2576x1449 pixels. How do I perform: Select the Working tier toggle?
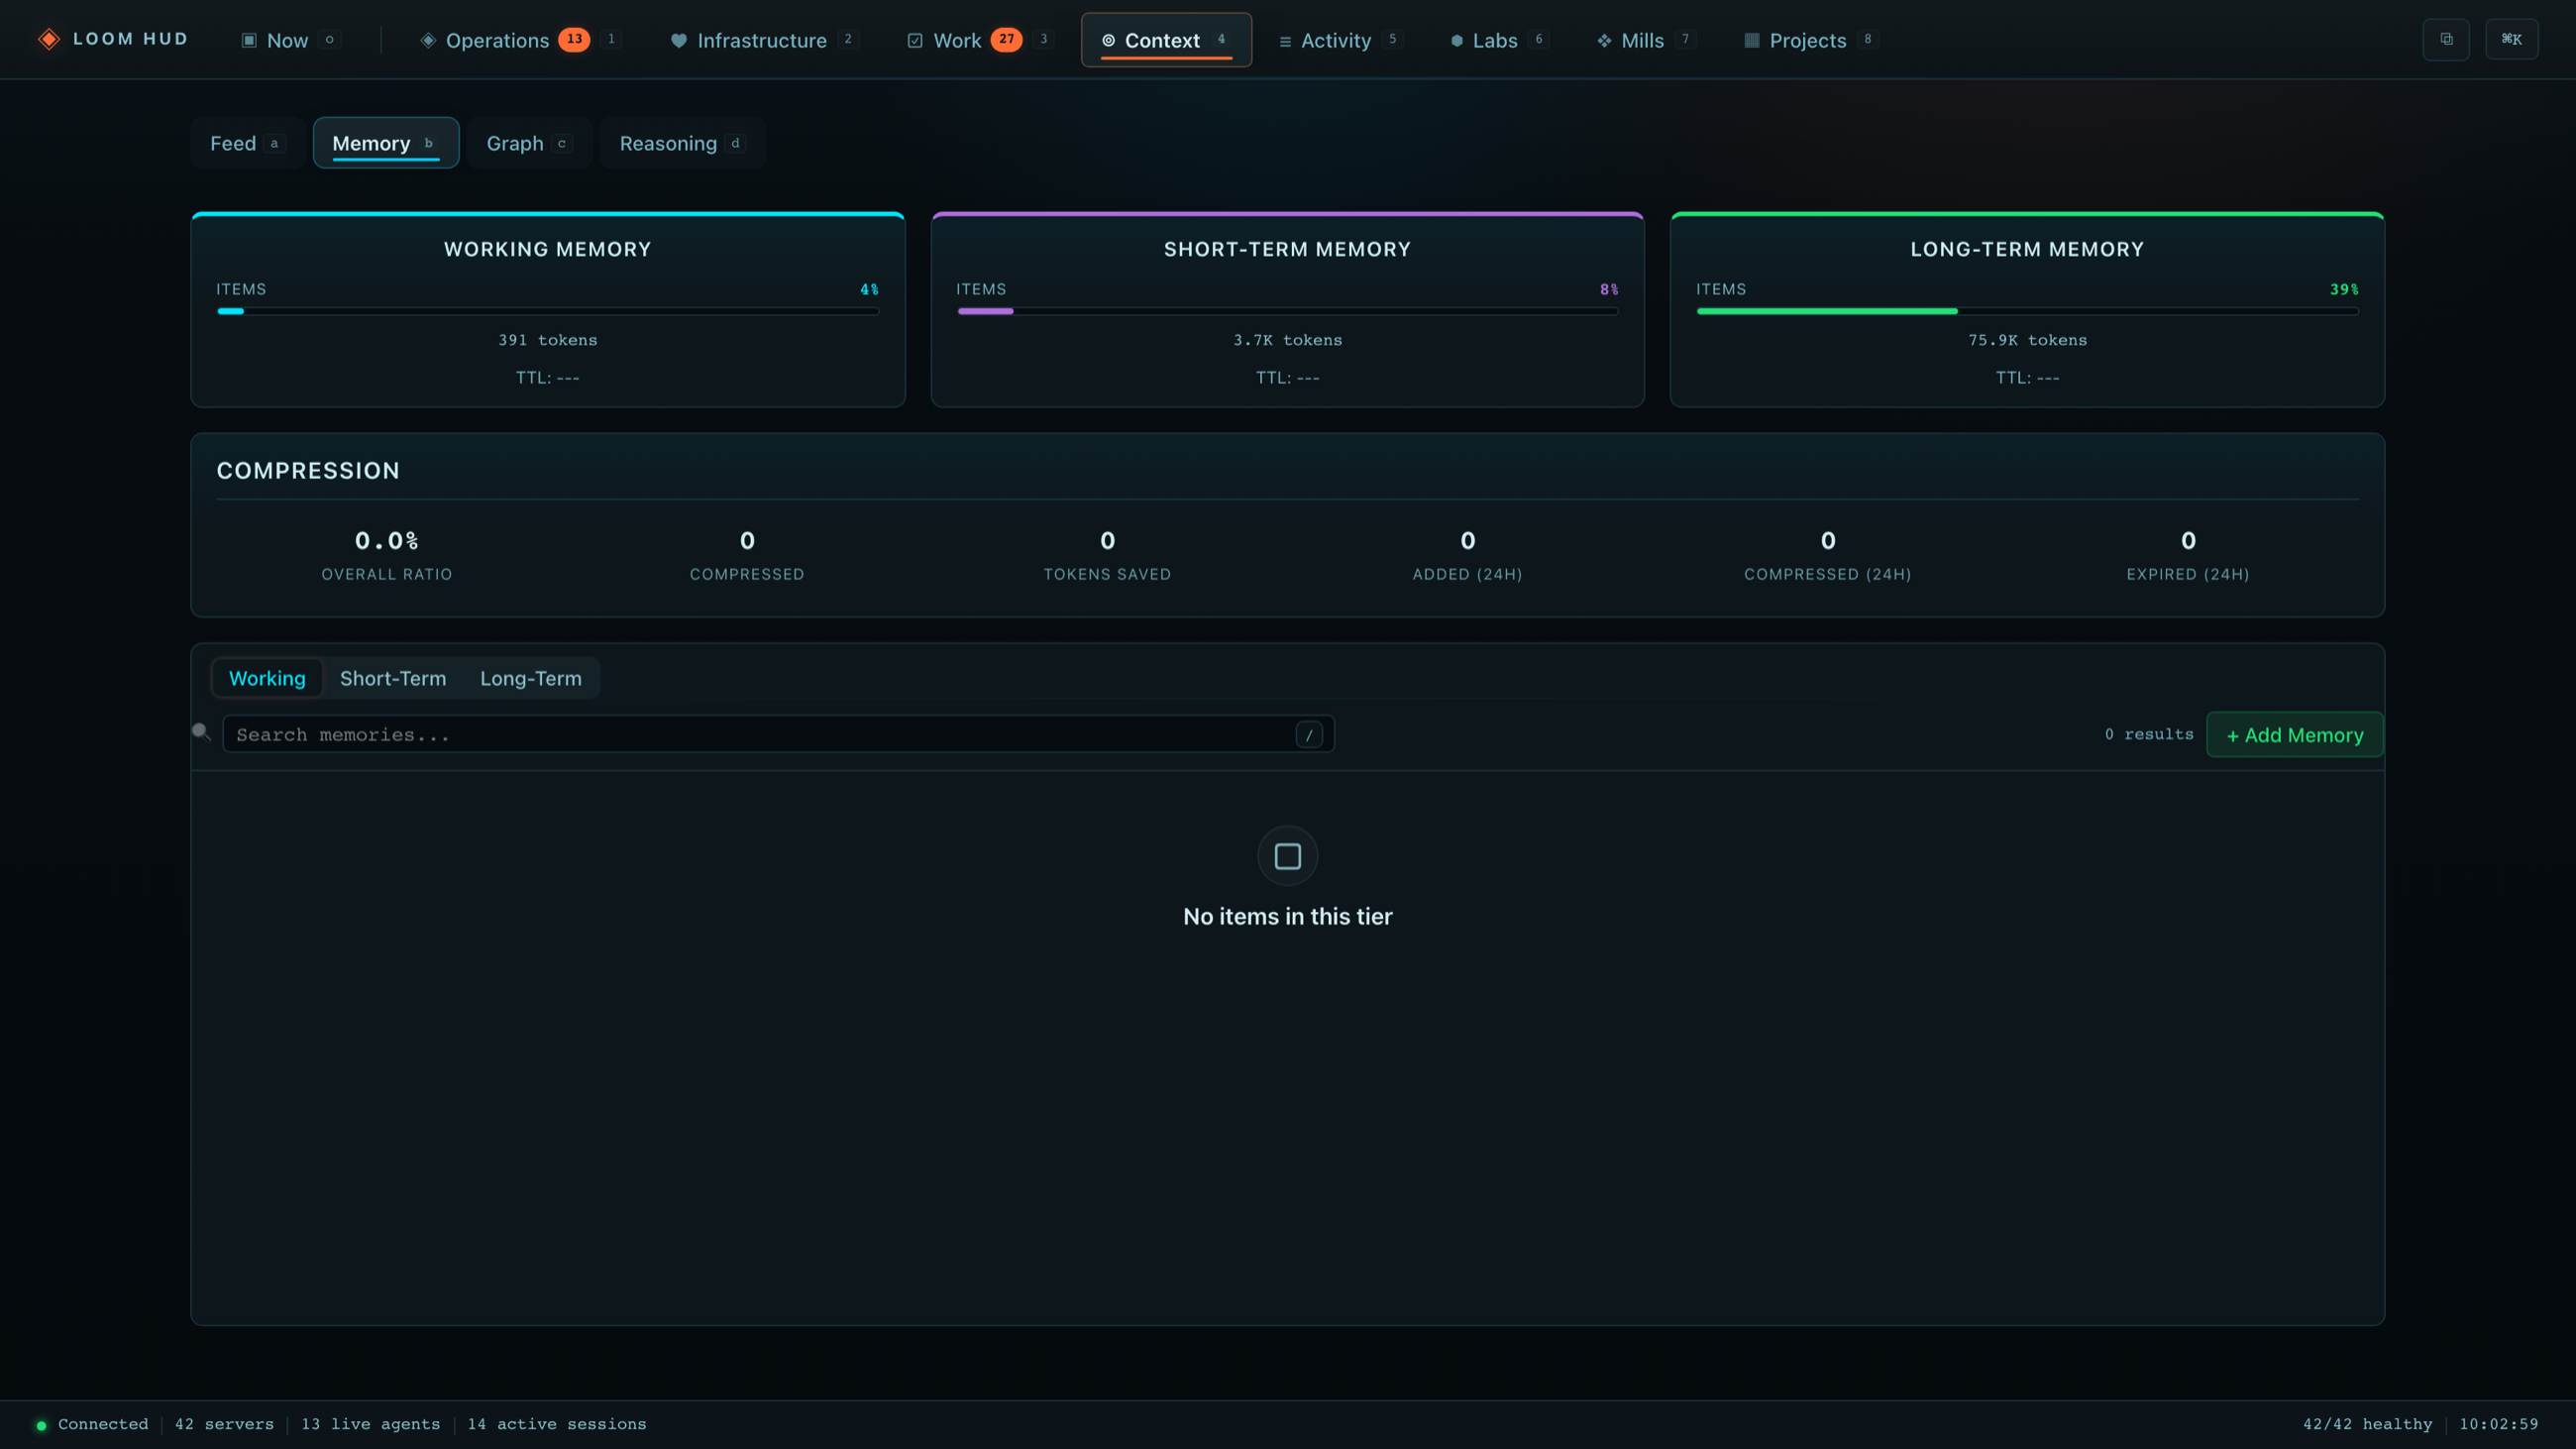click(267, 678)
